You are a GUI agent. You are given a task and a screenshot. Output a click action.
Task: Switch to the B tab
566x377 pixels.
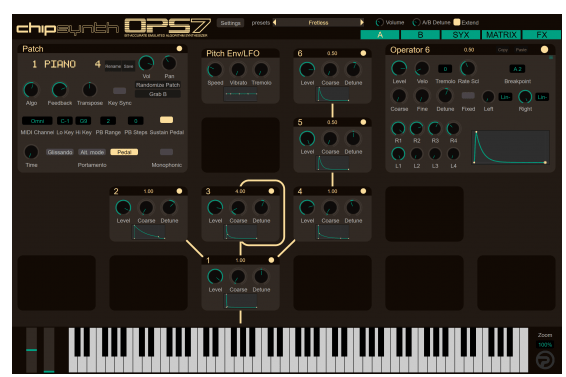(x=420, y=35)
